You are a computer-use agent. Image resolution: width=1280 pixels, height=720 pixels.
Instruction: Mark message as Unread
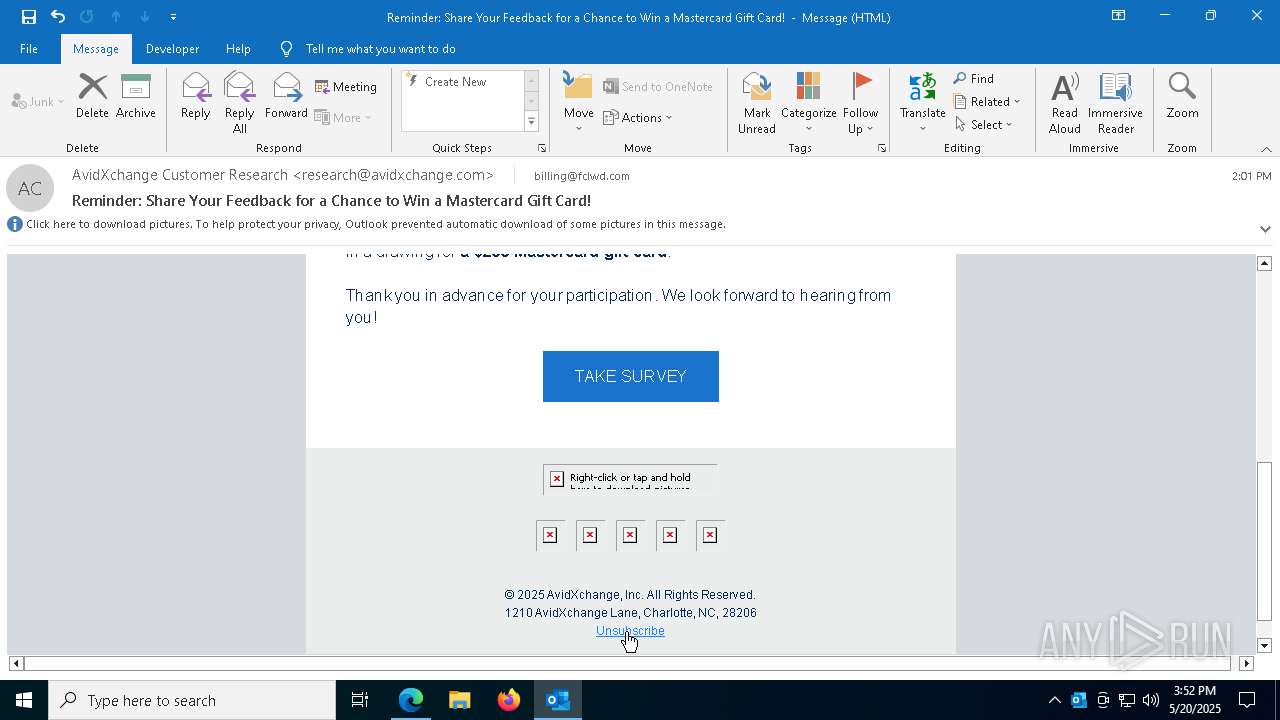[757, 103]
